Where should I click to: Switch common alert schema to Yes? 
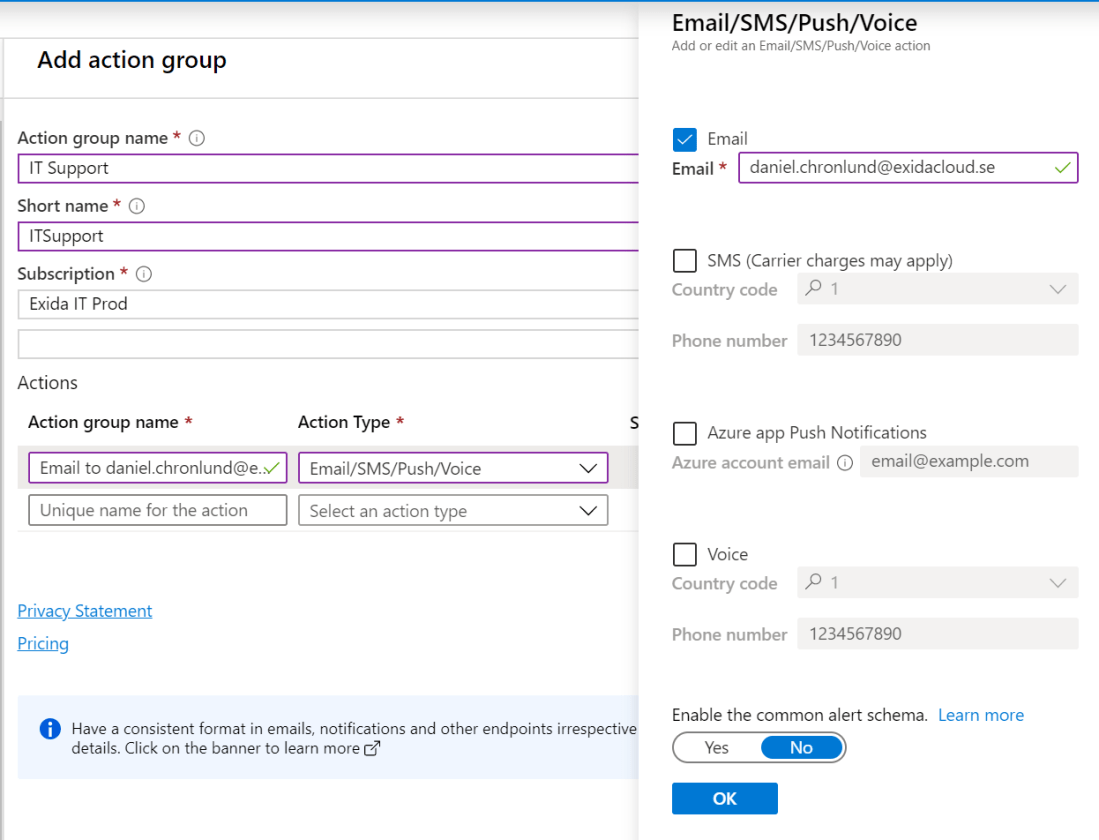[717, 748]
